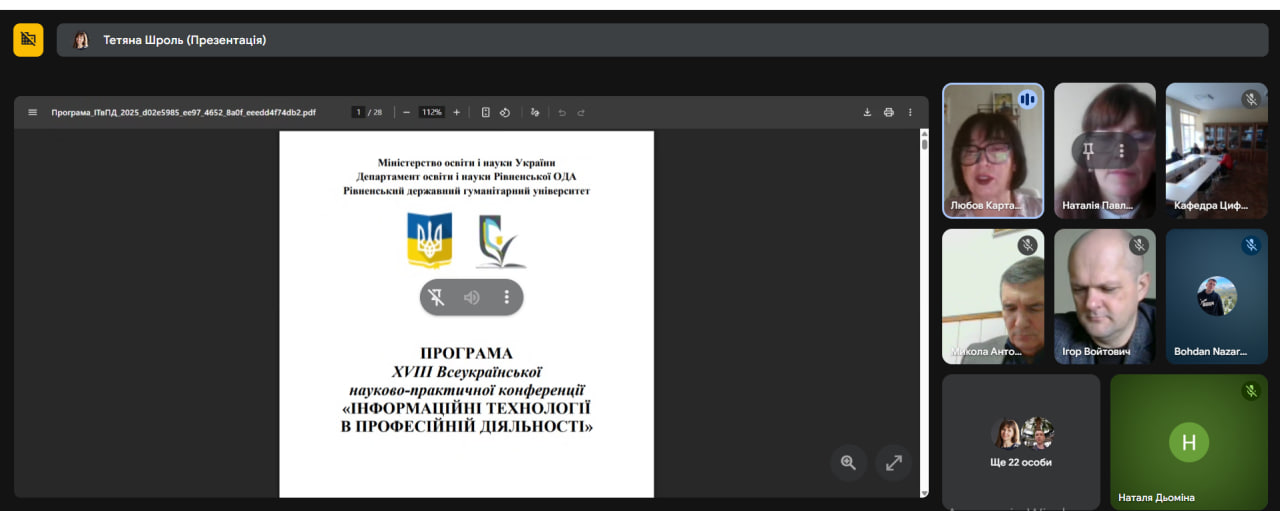This screenshot has width=1280, height=511.
Task: Open the PDF sidebar hamburger menu
Action: tap(32, 112)
